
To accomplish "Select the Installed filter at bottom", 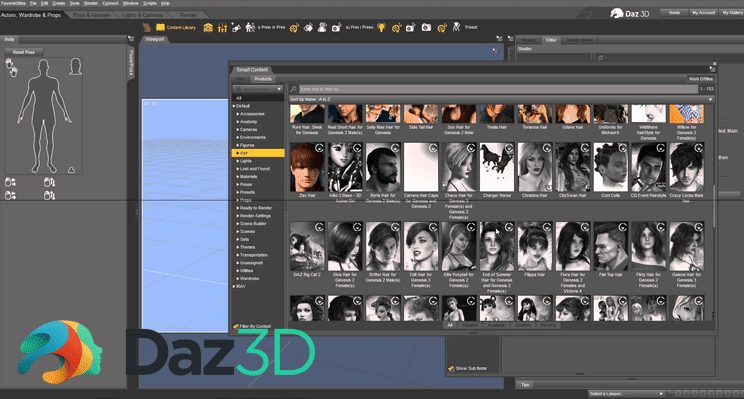I will coord(470,325).
